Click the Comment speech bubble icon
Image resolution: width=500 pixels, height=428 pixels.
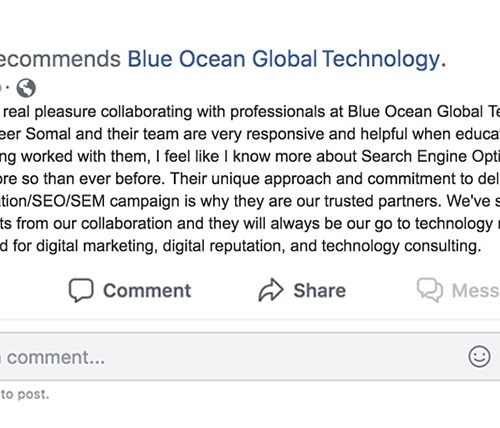coord(81,290)
